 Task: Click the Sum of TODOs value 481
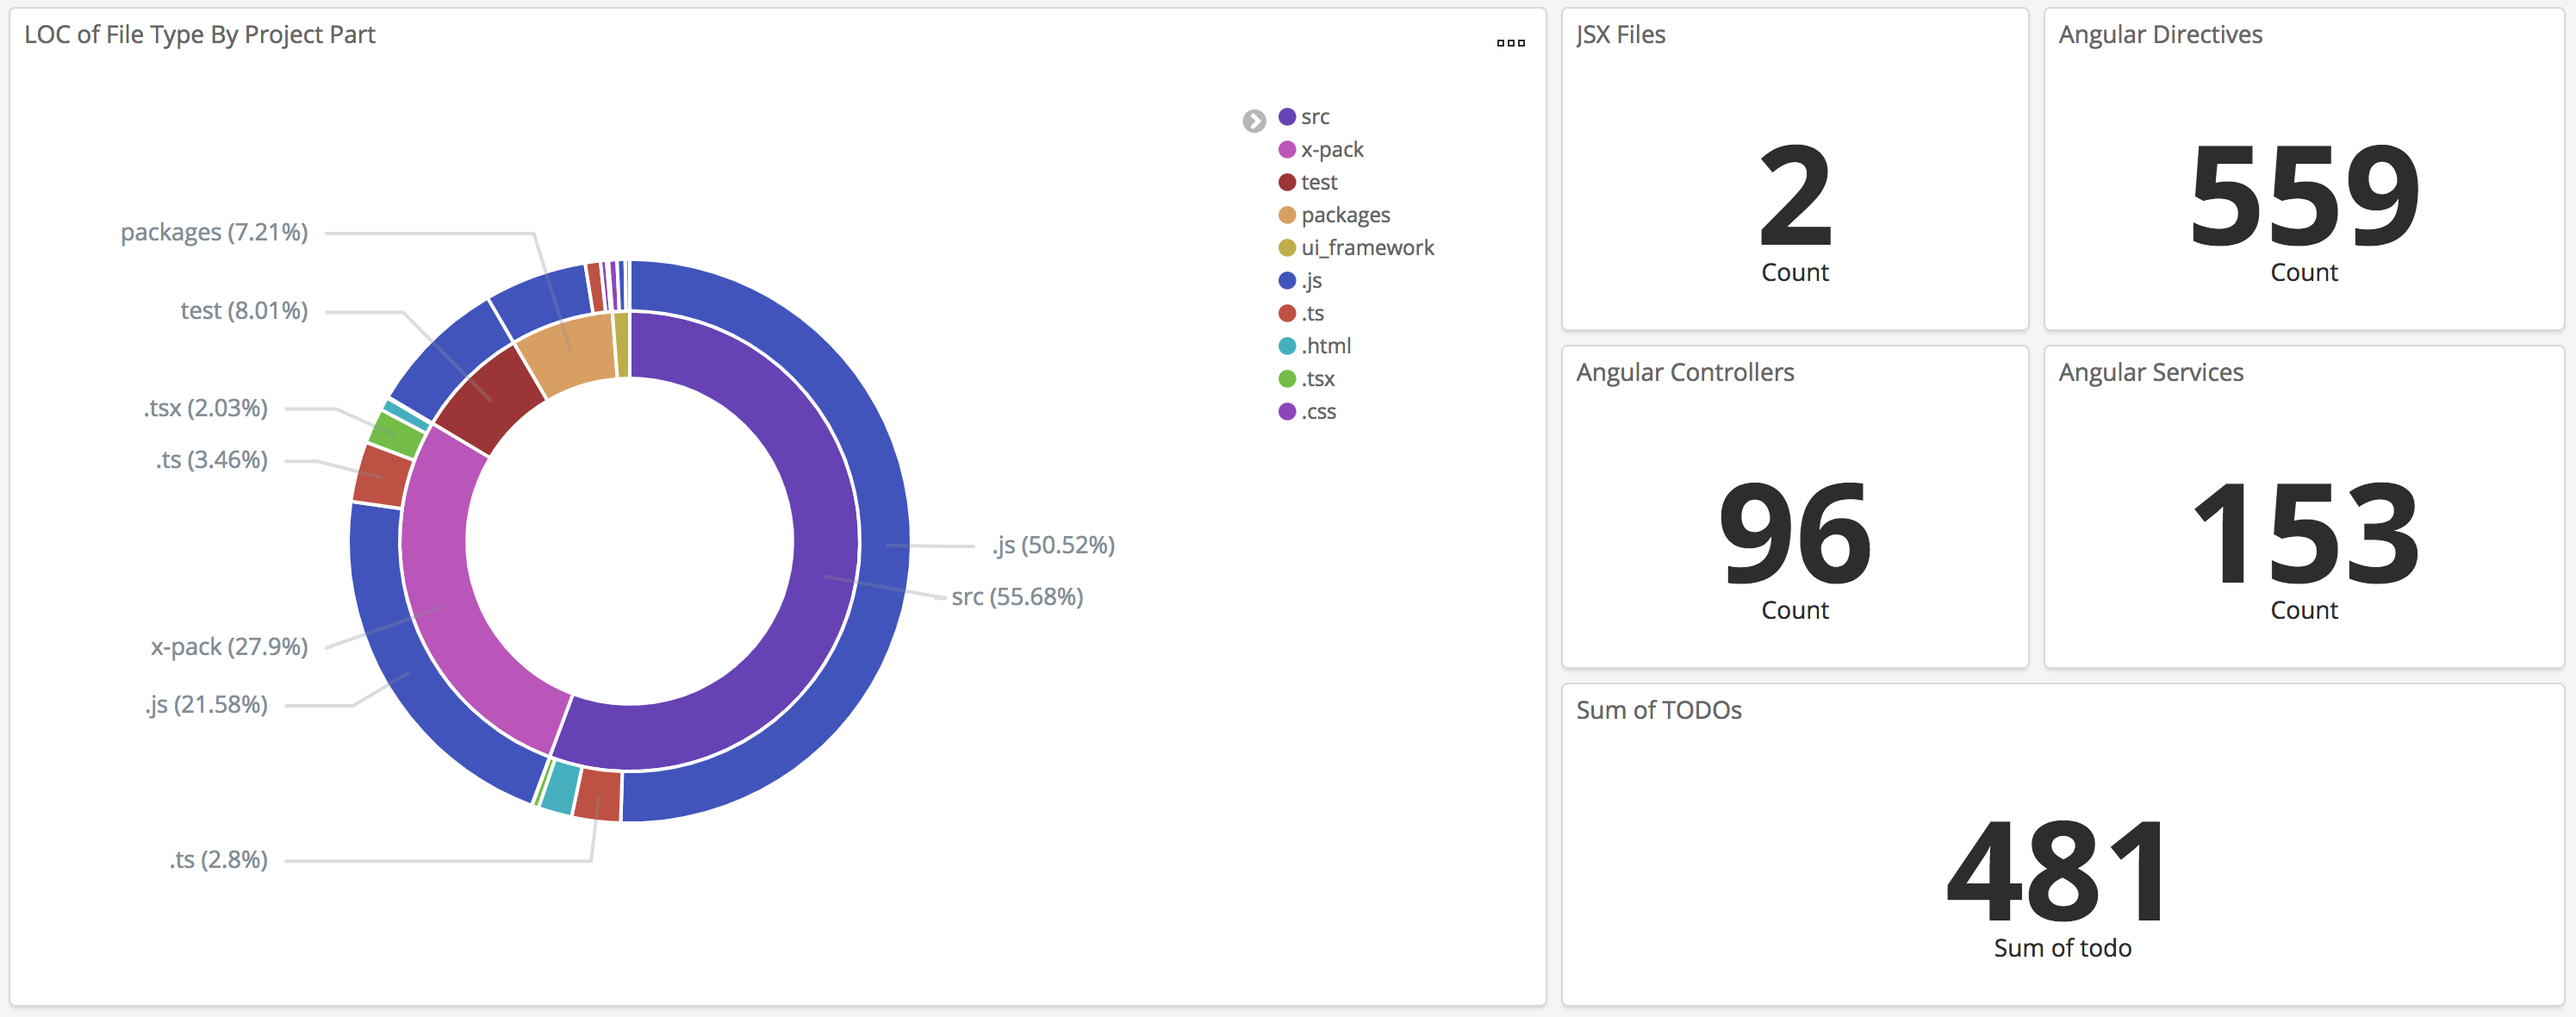(x=2061, y=871)
